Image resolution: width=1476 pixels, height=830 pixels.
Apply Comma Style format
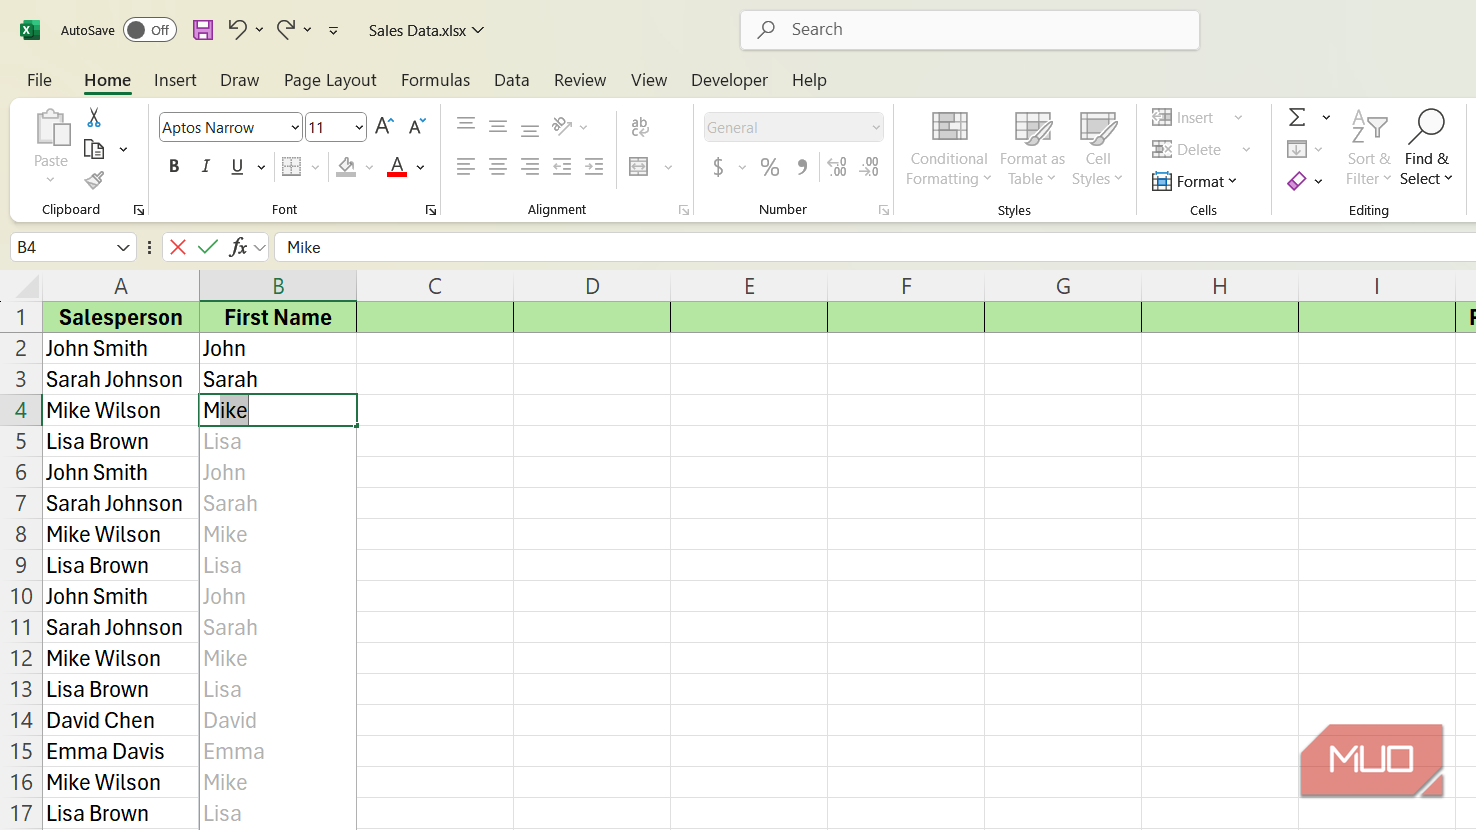pyautogui.click(x=802, y=167)
